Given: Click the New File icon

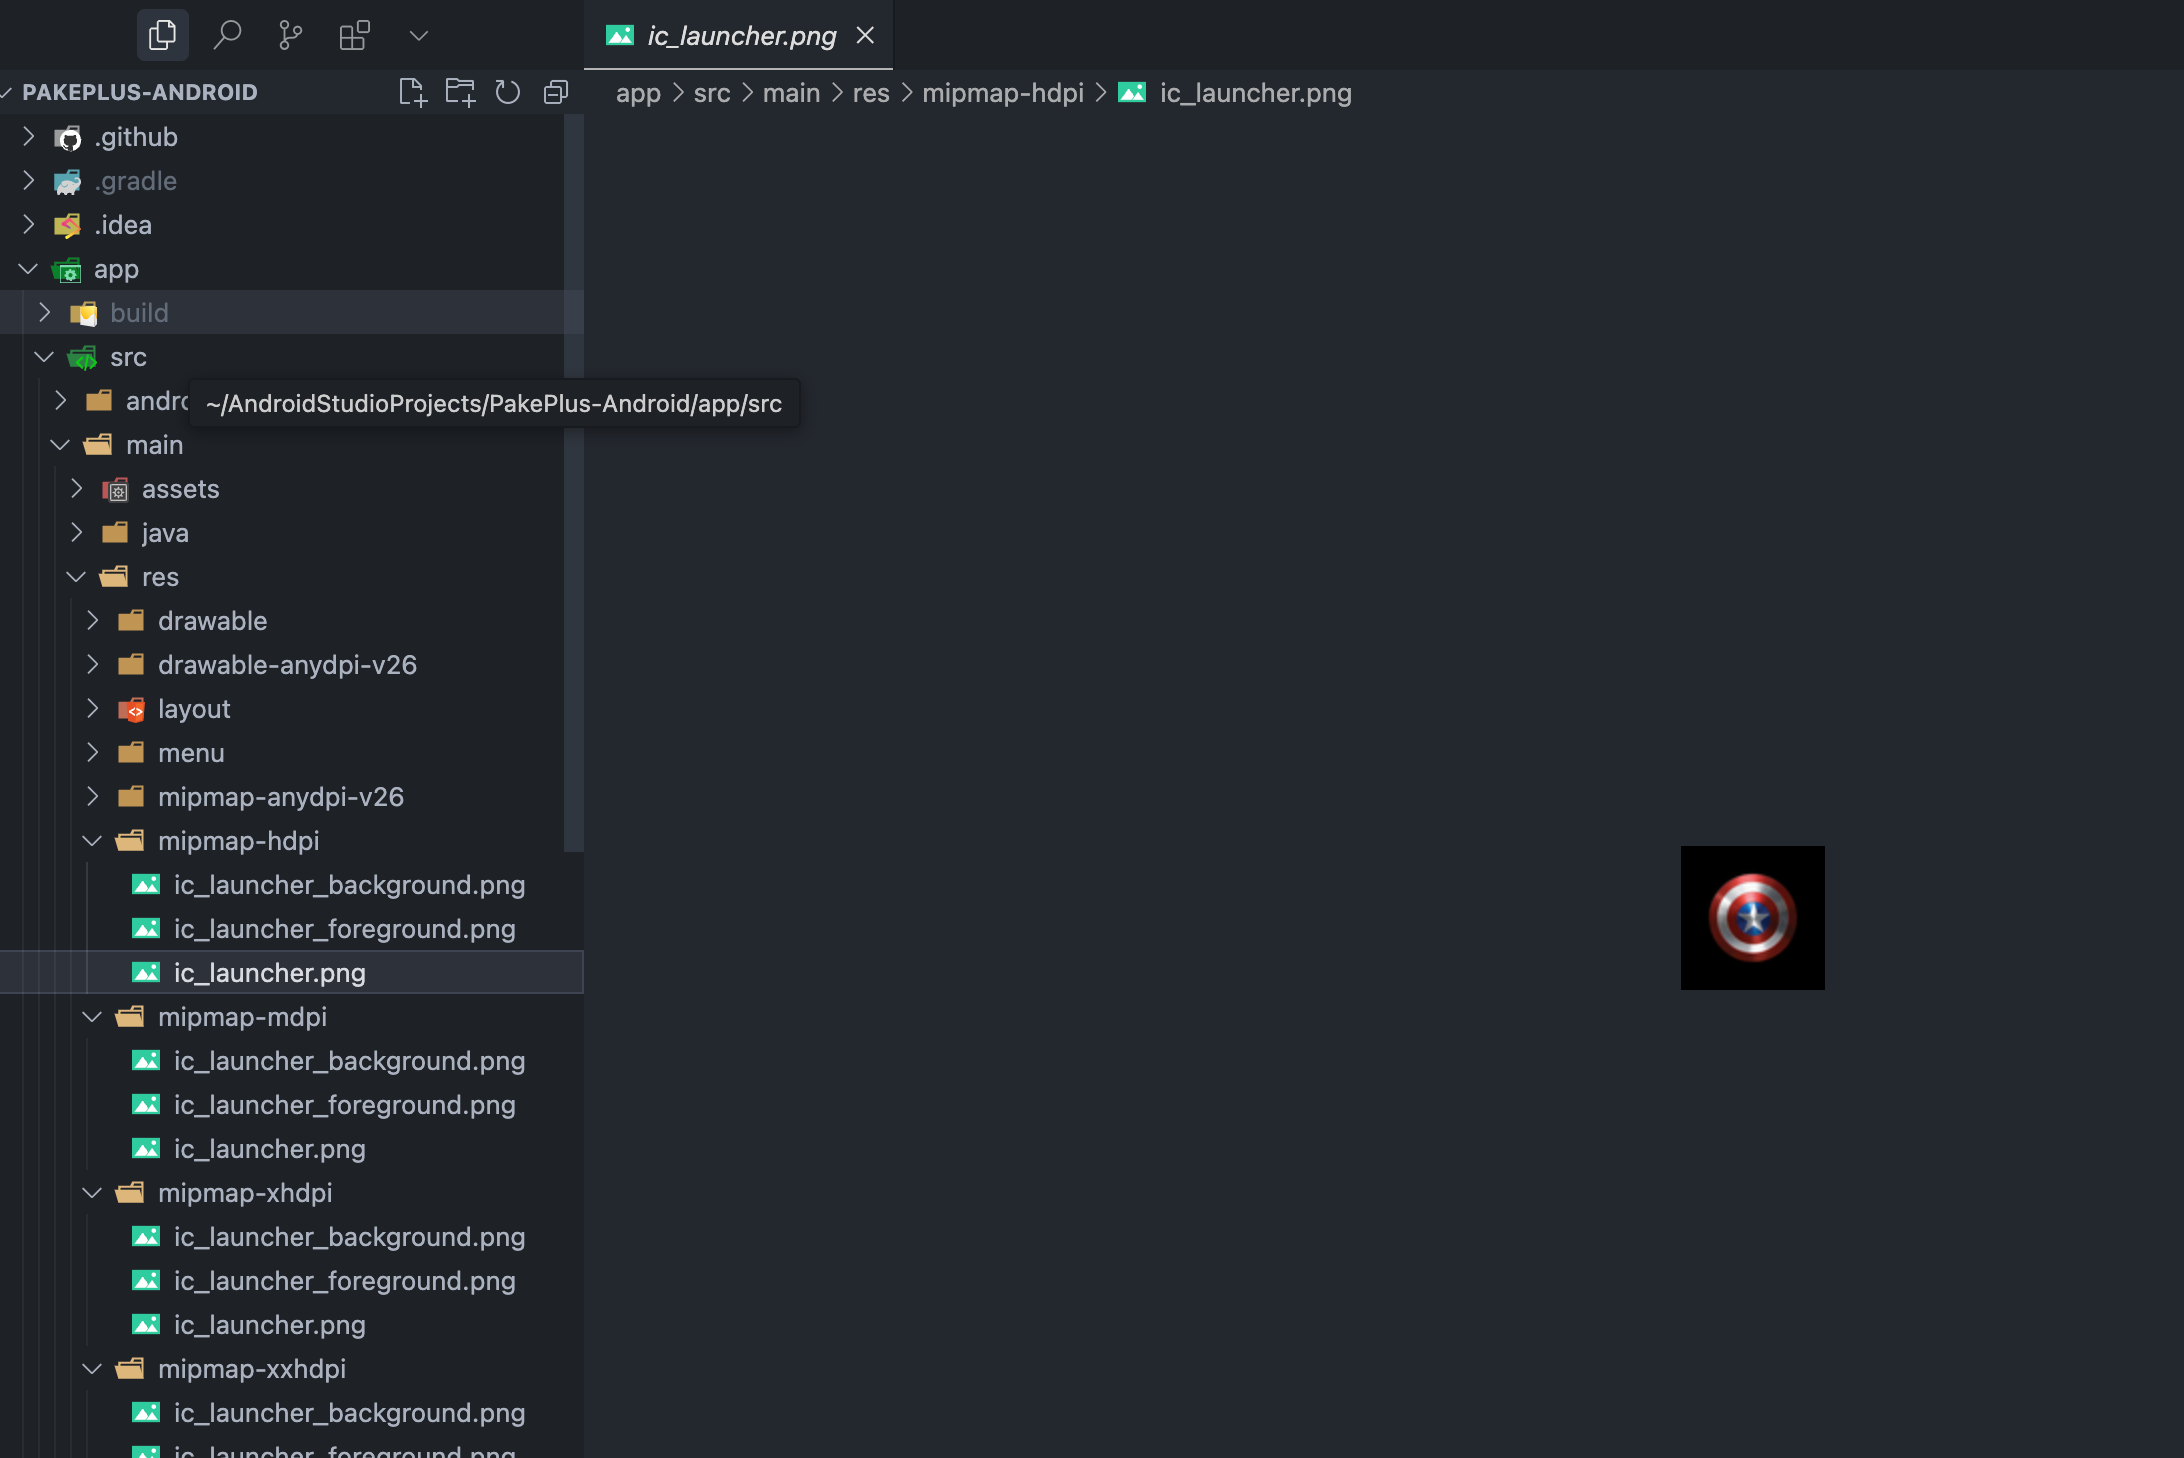Looking at the screenshot, I should pos(412,92).
